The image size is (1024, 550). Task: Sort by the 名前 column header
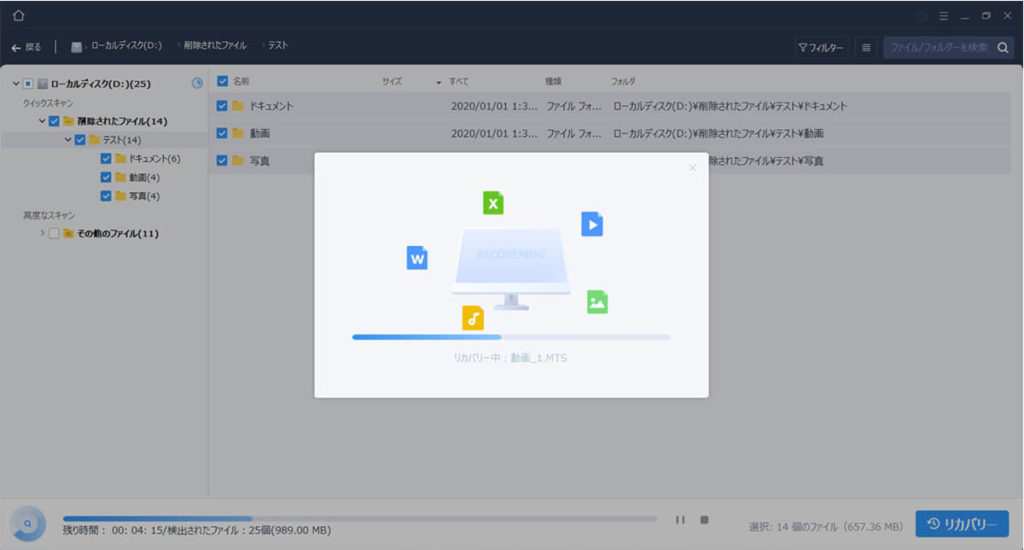(x=241, y=82)
